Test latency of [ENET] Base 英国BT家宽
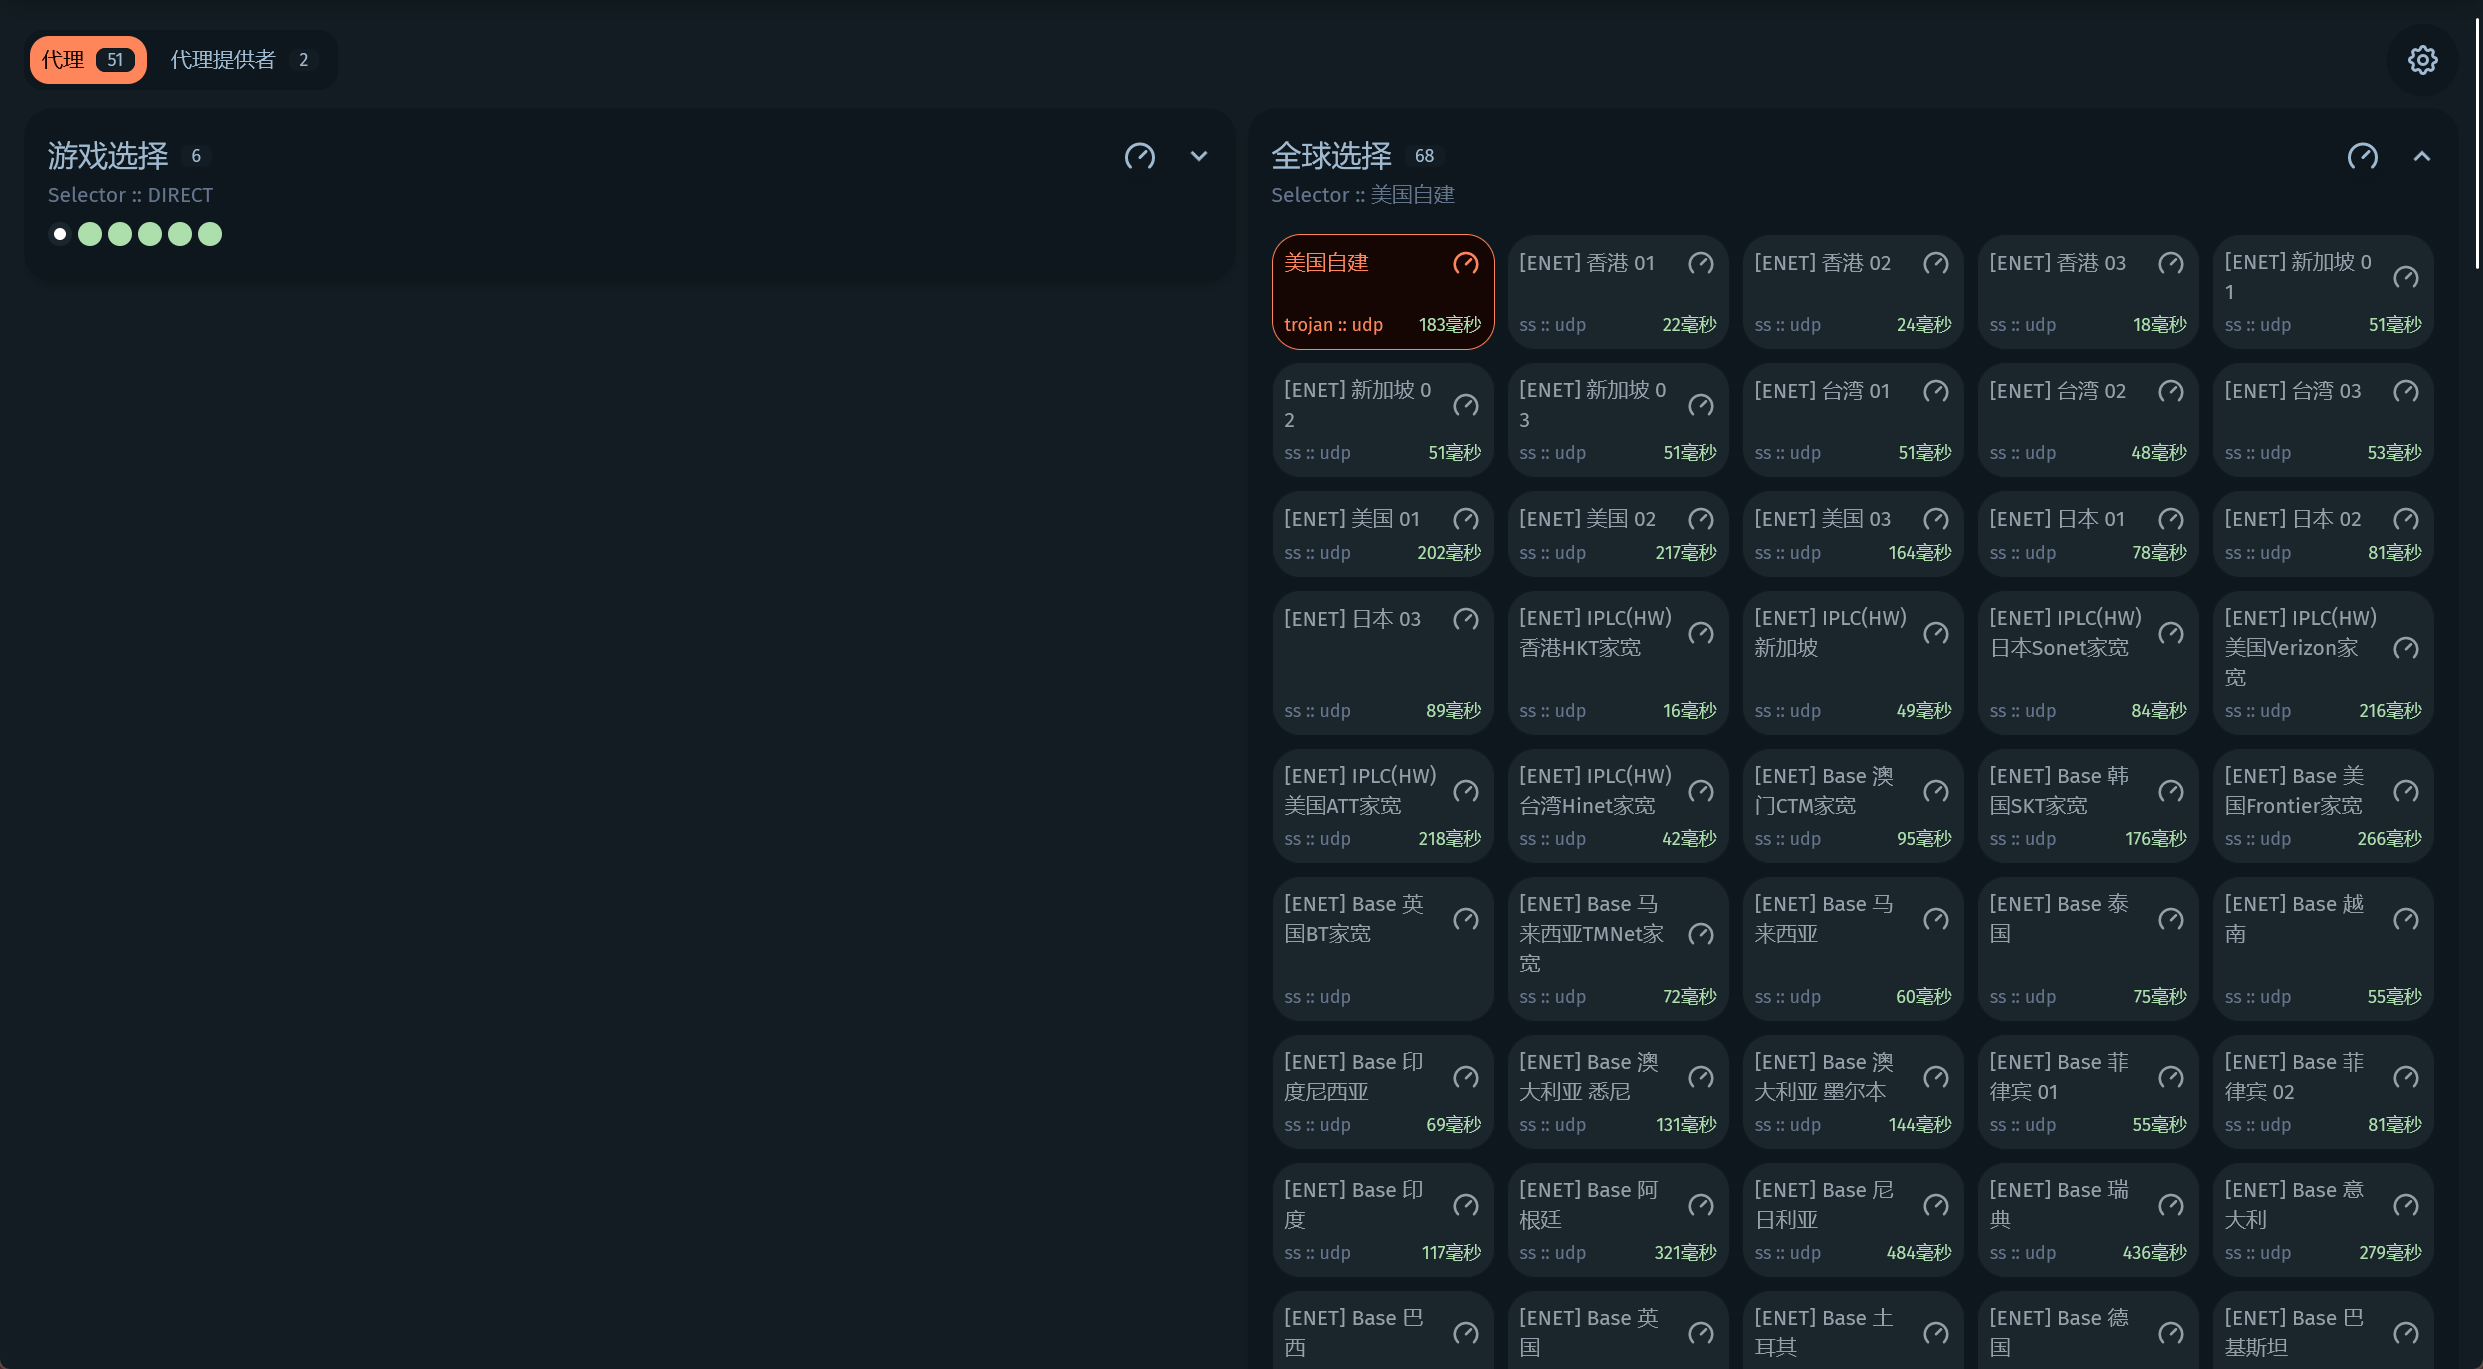 pyautogui.click(x=1465, y=919)
